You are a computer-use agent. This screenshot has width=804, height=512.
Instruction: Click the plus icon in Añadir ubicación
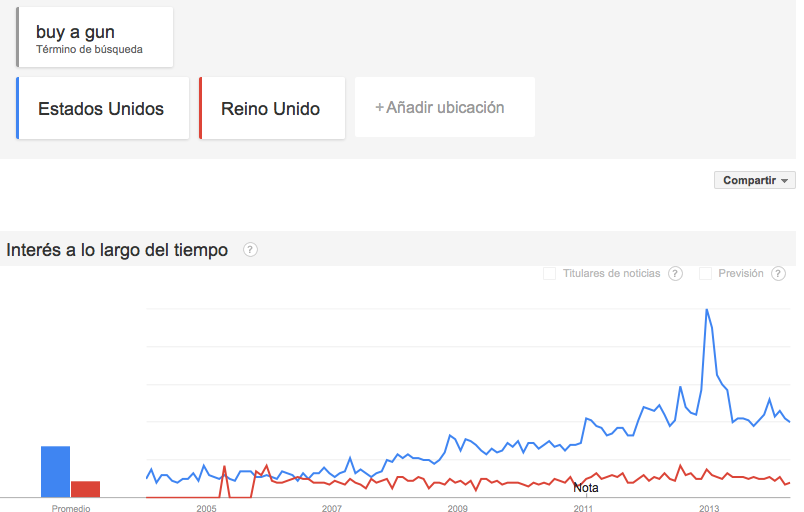pyautogui.click(x=379, y=108)
